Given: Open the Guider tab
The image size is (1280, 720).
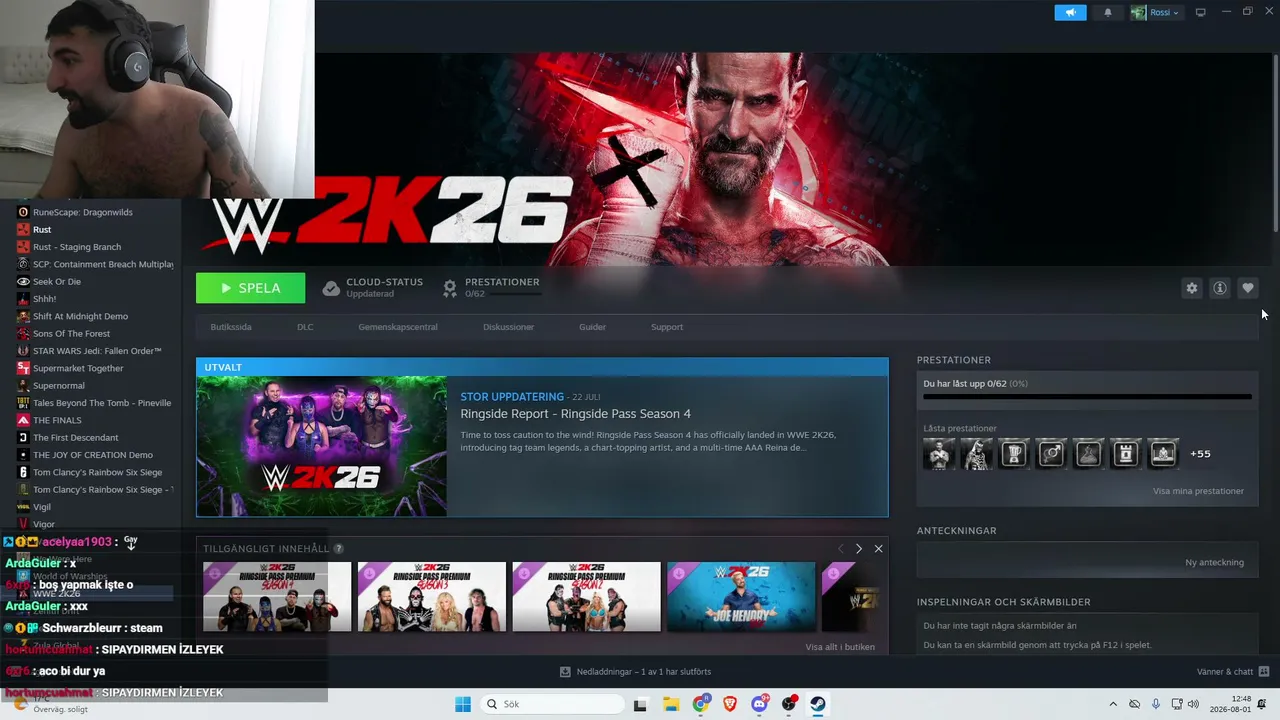Looking at the screenshot, I should pos(592,327).
